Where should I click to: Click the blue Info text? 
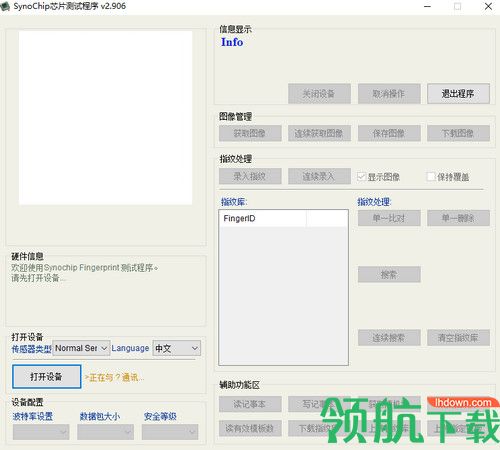point(232,42)
